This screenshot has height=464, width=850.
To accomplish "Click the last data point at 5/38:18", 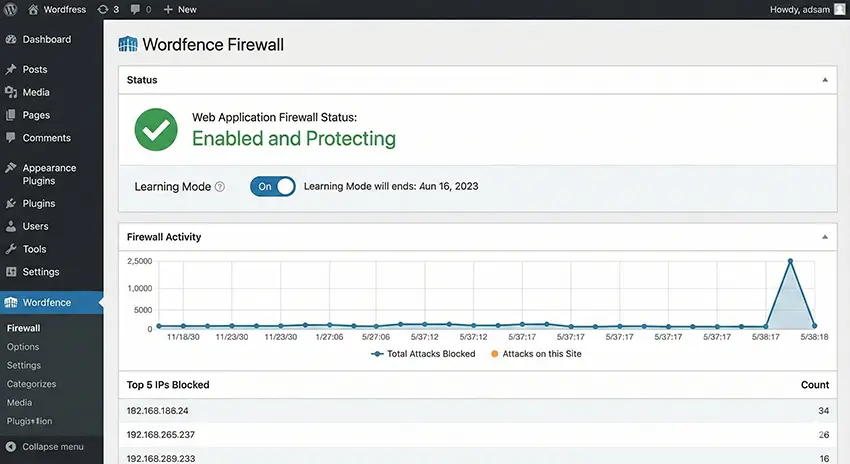I will pos(814,326).
